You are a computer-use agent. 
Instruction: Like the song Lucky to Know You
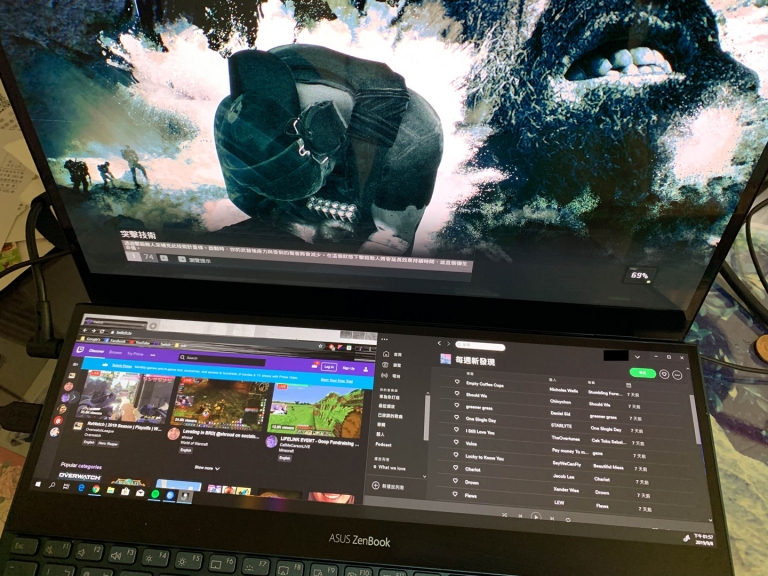[456, 455]
